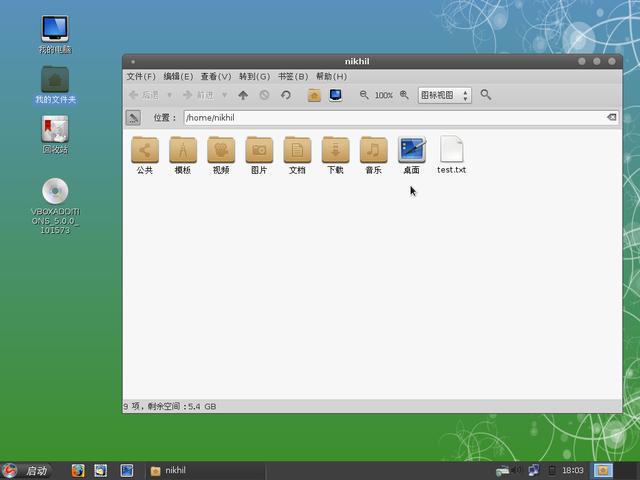This screenshot has height=480, width=640.
Task: Select the test.txt file
Action: click(x=451, y=151)
